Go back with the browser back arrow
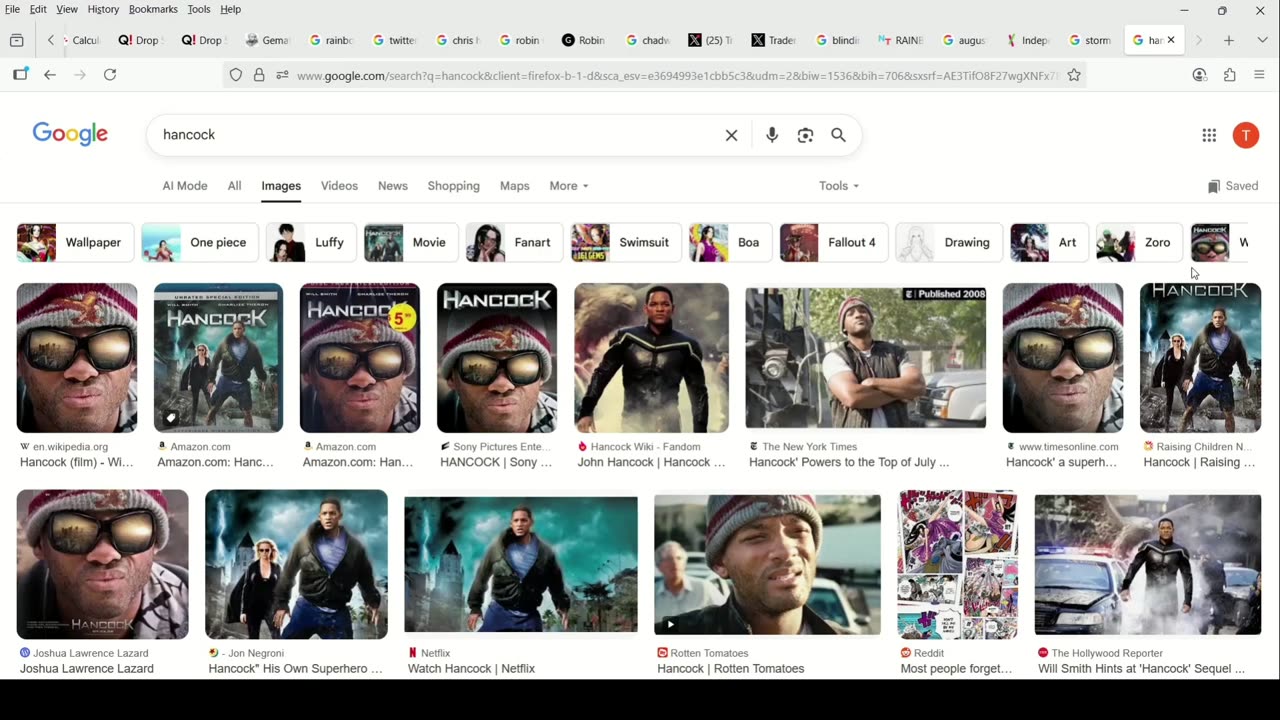This screenshot has height=720, width=1280. click(50, 75)
